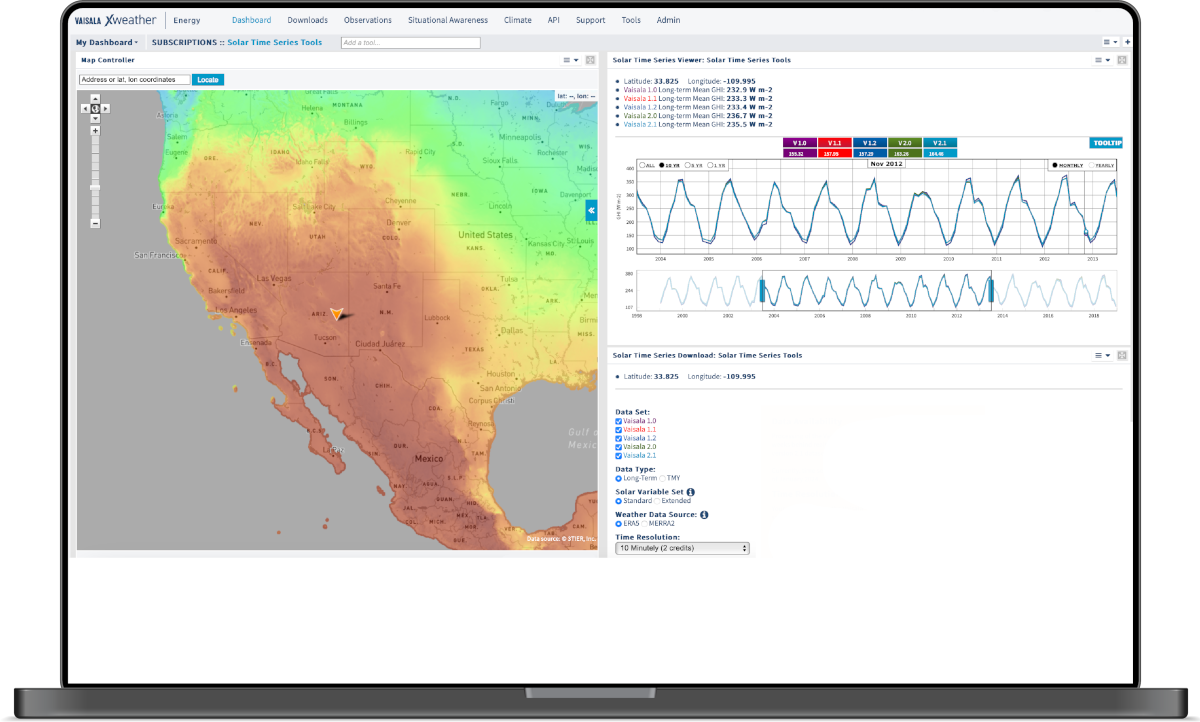The image size is (1200, 722).
Task: Open the Observations menu
Action: tap(368, 20)
